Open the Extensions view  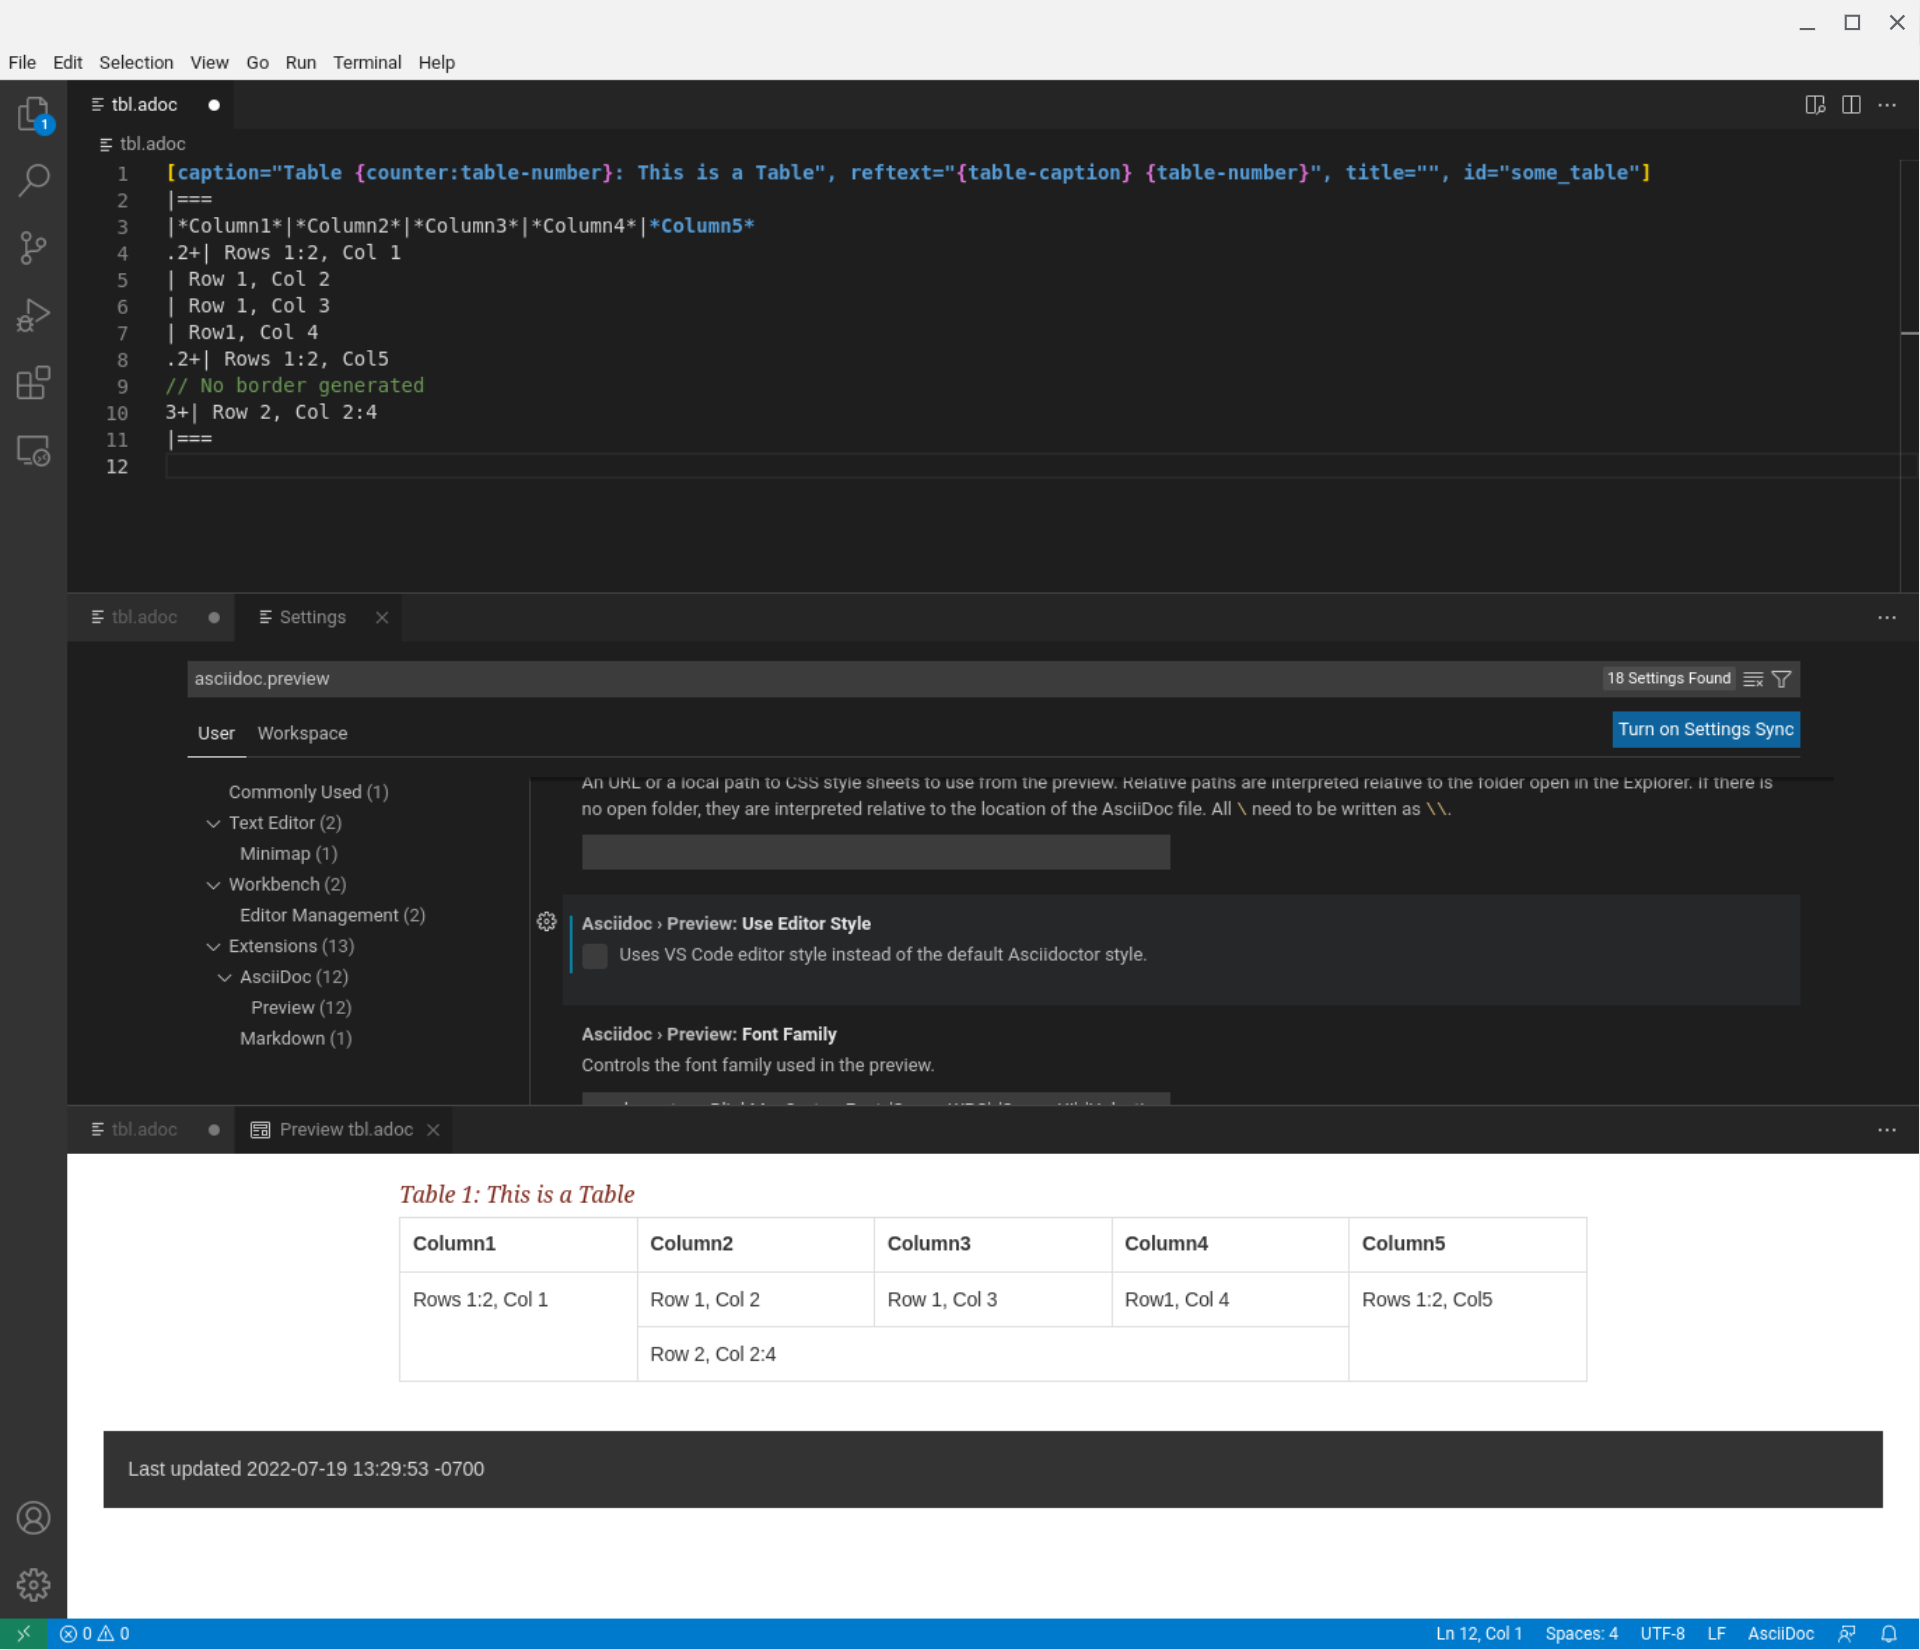(33, 382)
